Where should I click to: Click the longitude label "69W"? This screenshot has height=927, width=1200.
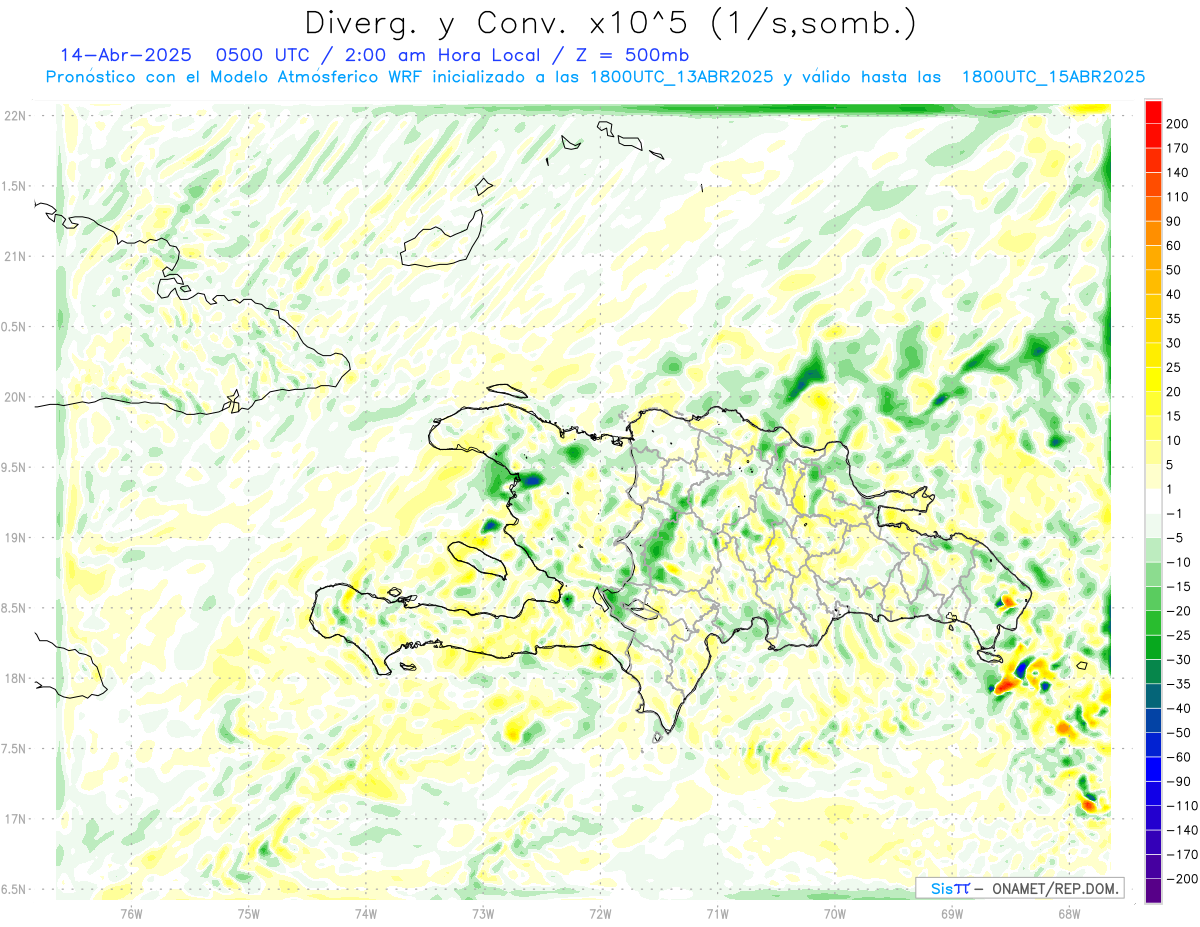[x=952, y=913]
